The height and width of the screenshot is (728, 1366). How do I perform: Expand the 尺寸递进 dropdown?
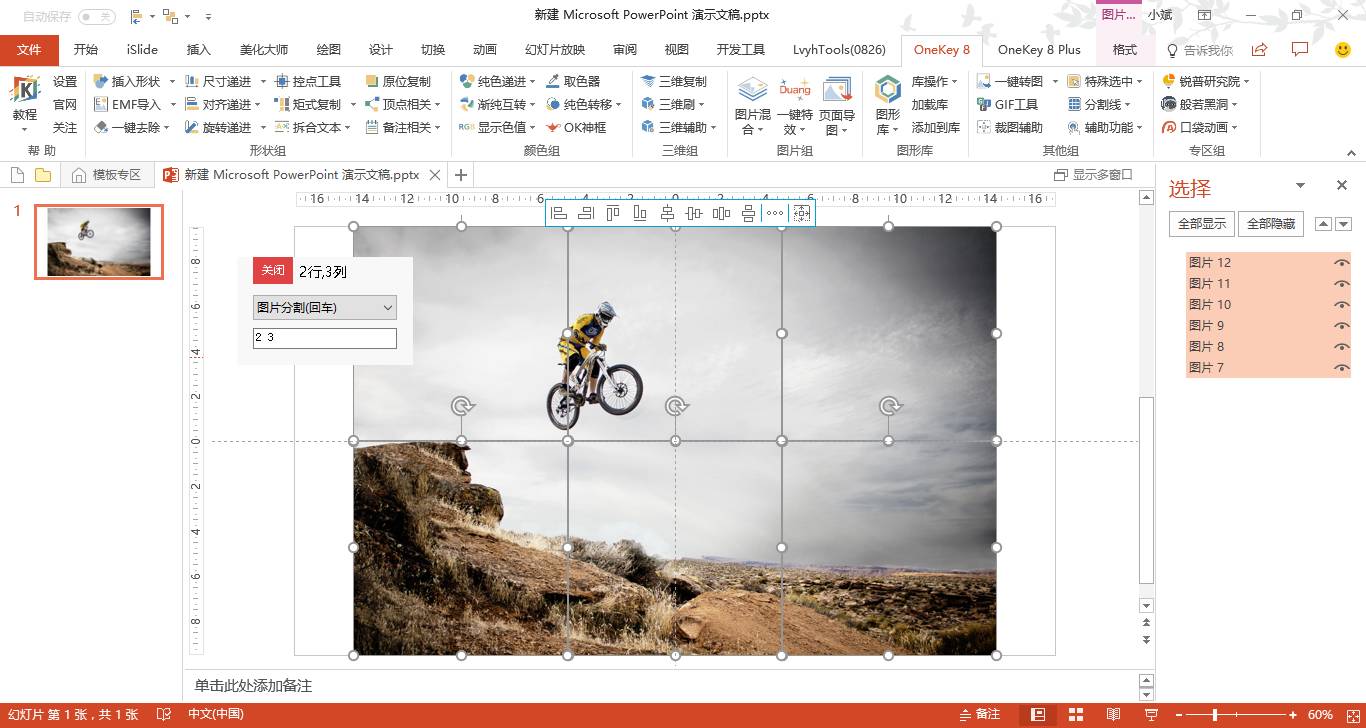263,81
